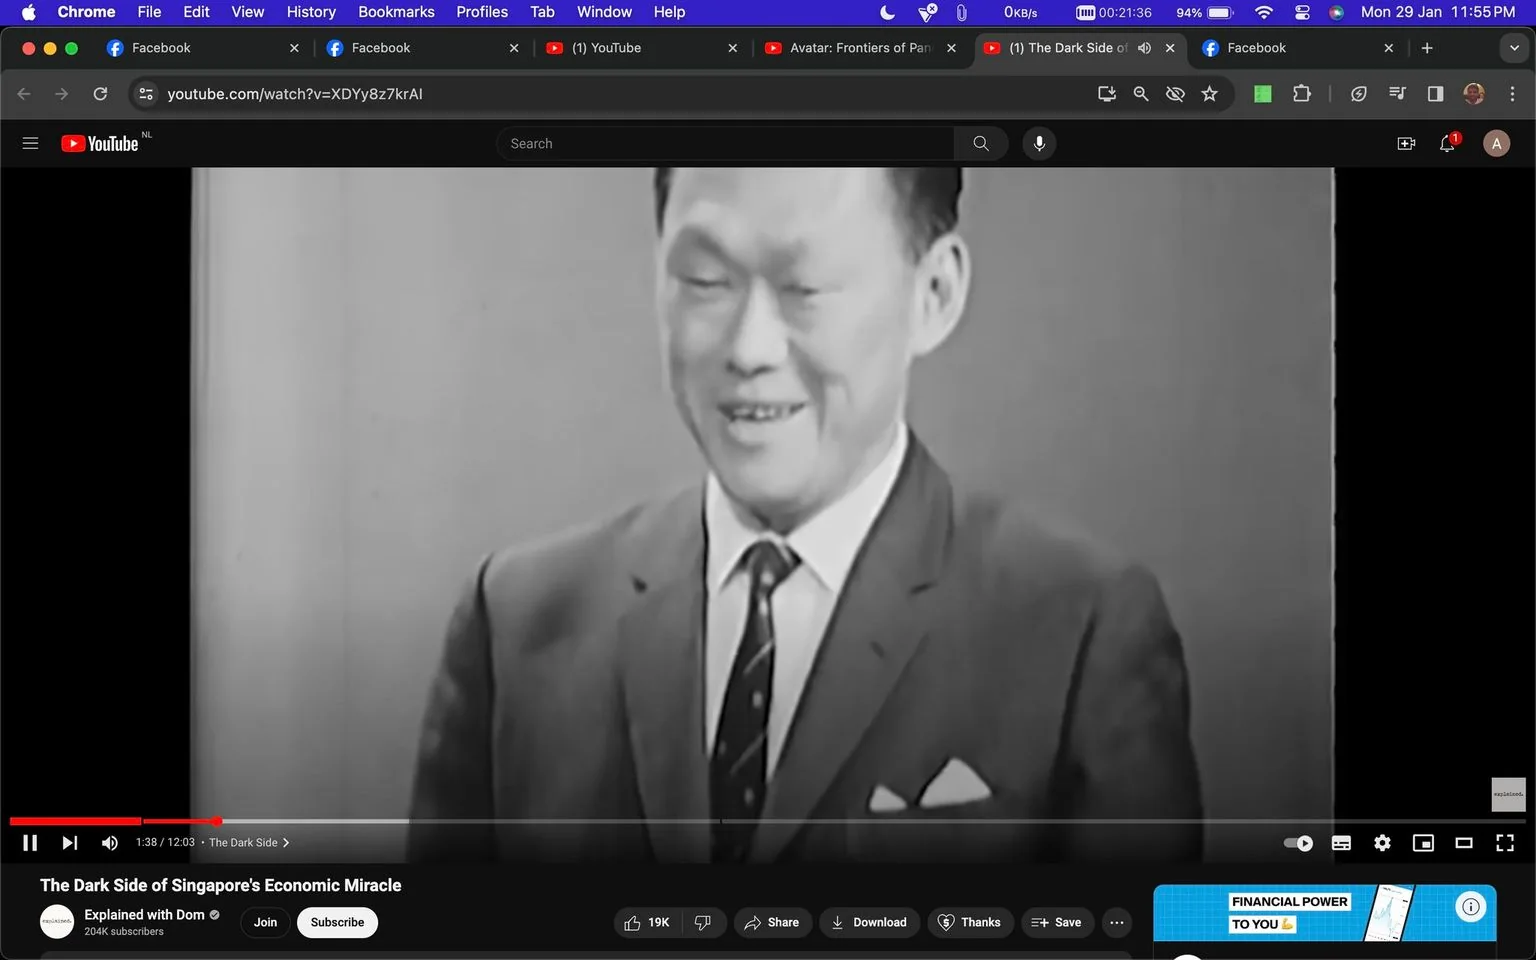Open the player settings gear

(x=1382, y=843)
